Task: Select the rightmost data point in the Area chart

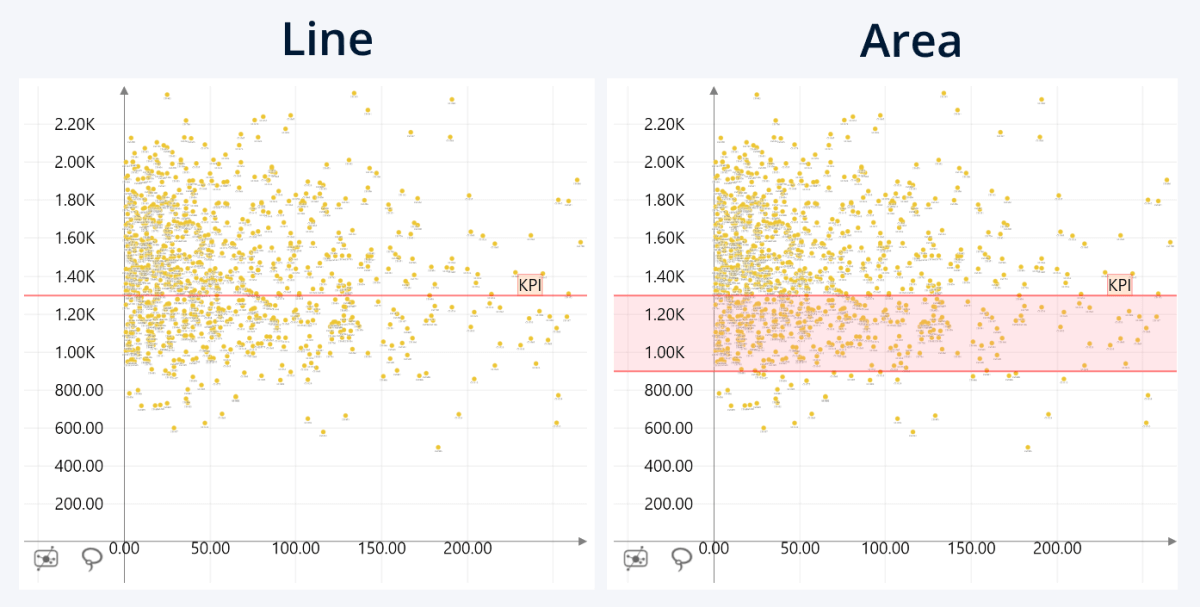Action: point(1170,242)
